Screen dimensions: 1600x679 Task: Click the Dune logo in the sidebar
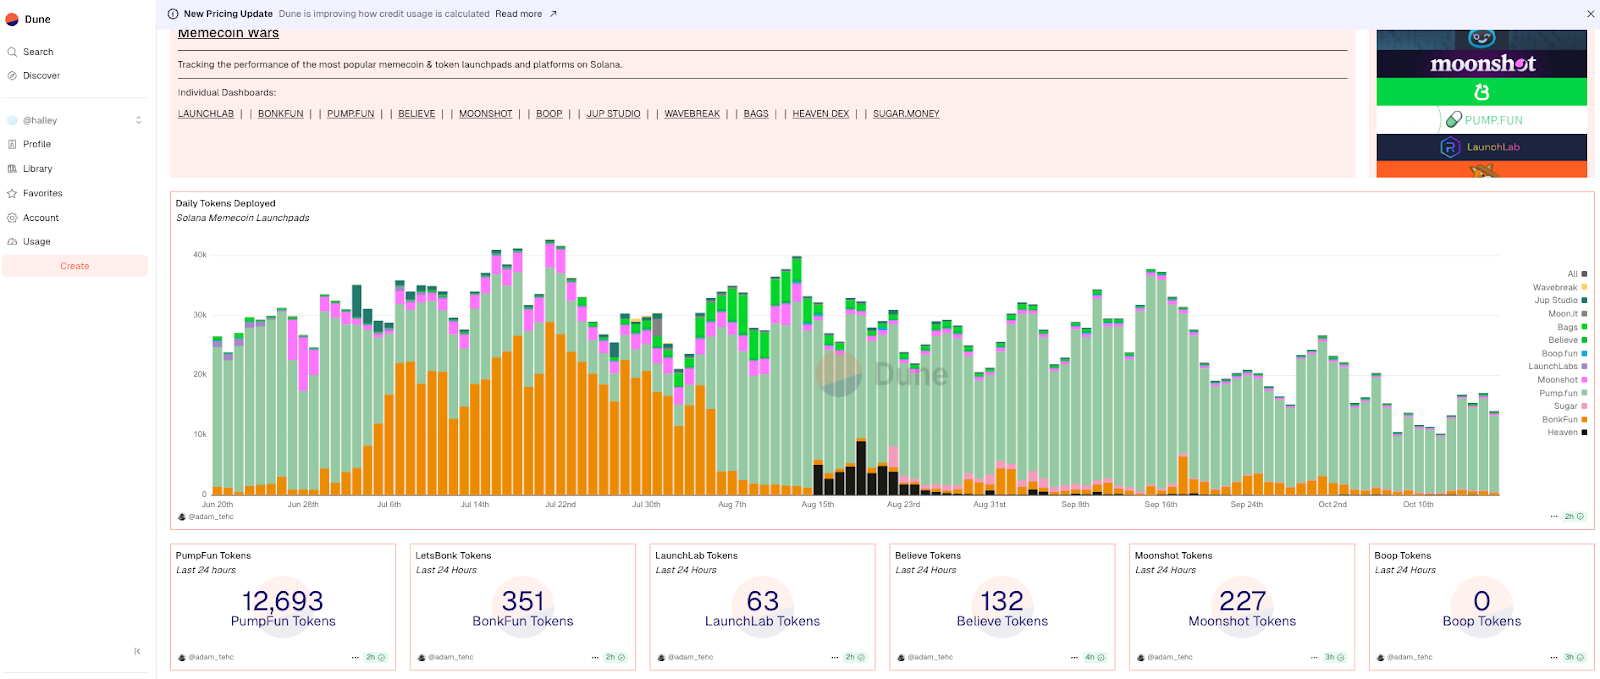[x=12, y=19]
